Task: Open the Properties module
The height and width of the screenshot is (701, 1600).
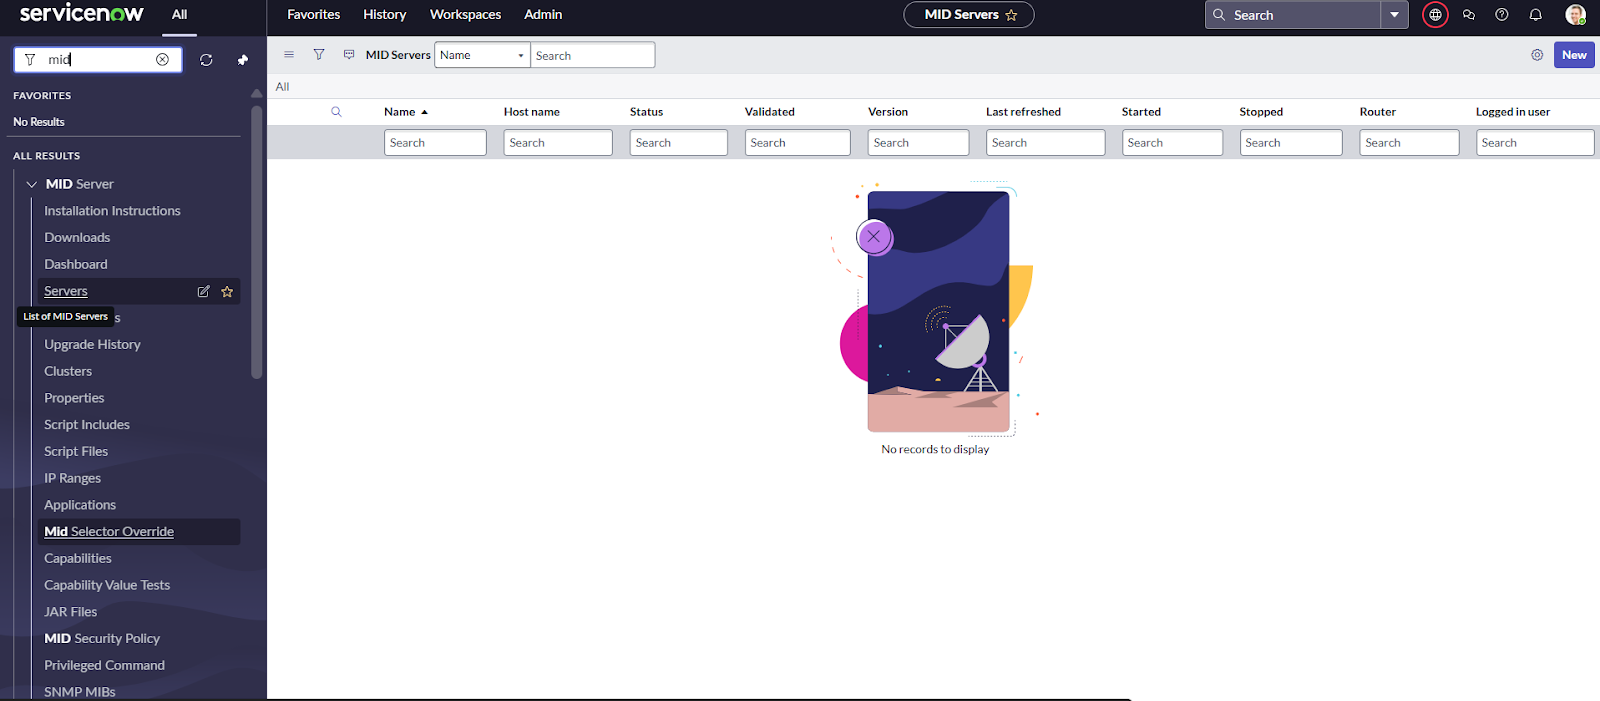Action: pyautogui.click(x=74, y=398)
